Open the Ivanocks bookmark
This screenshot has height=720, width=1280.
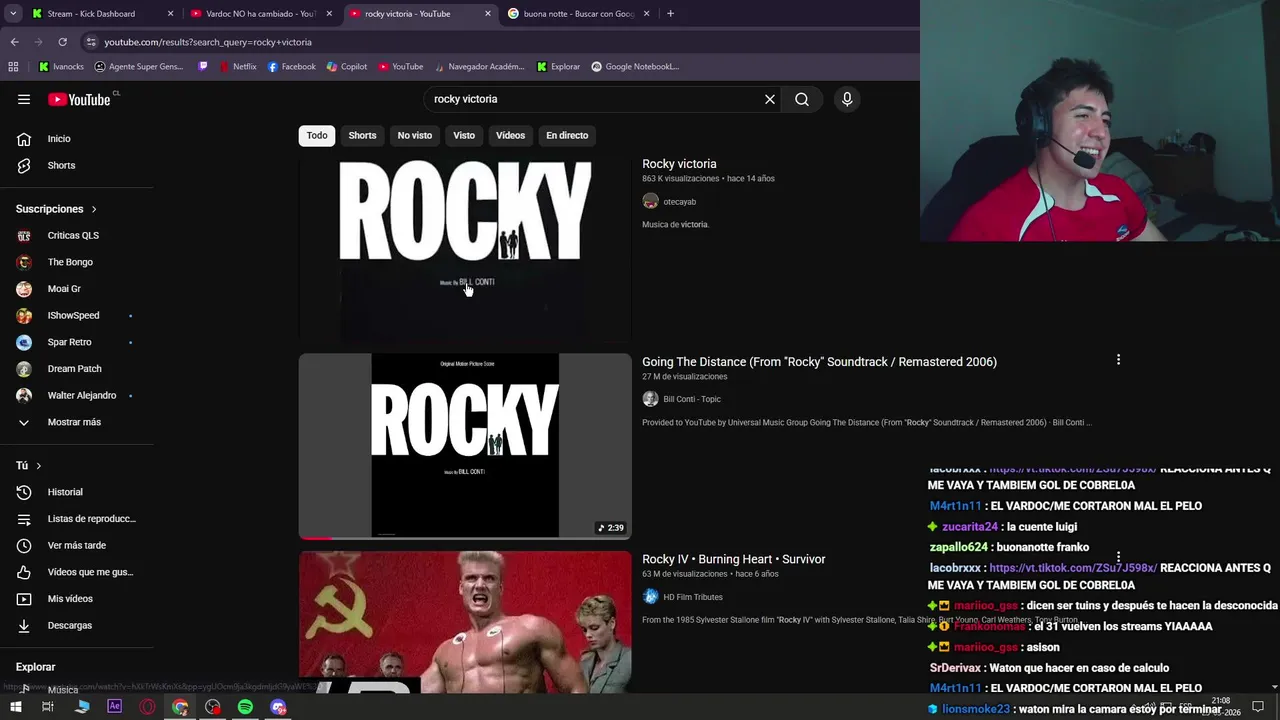pyautogui.click(x=61, y=67)
